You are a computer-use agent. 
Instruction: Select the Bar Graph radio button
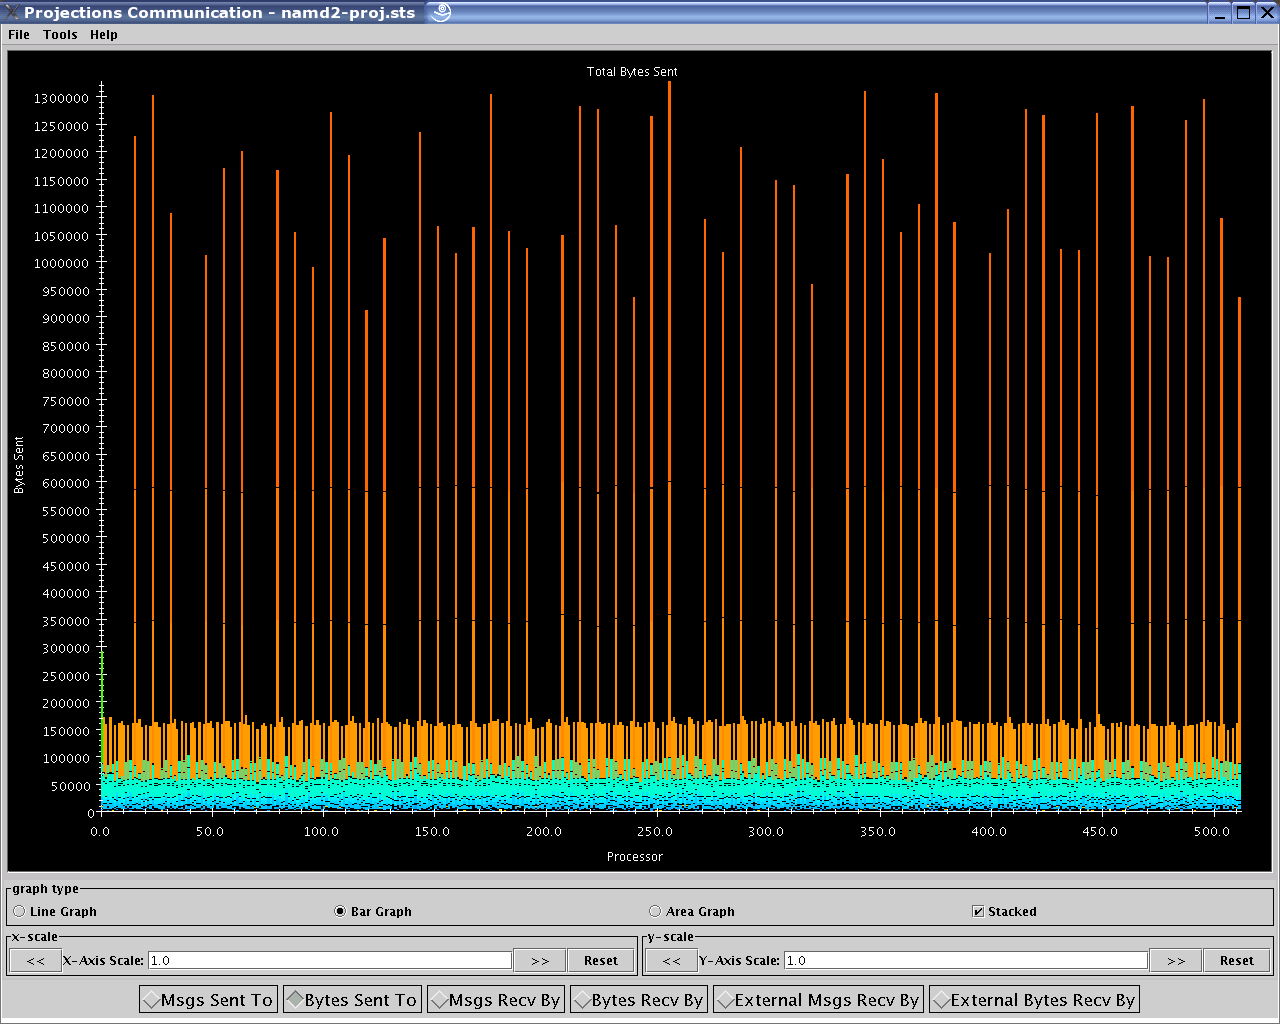pos(340,911)
